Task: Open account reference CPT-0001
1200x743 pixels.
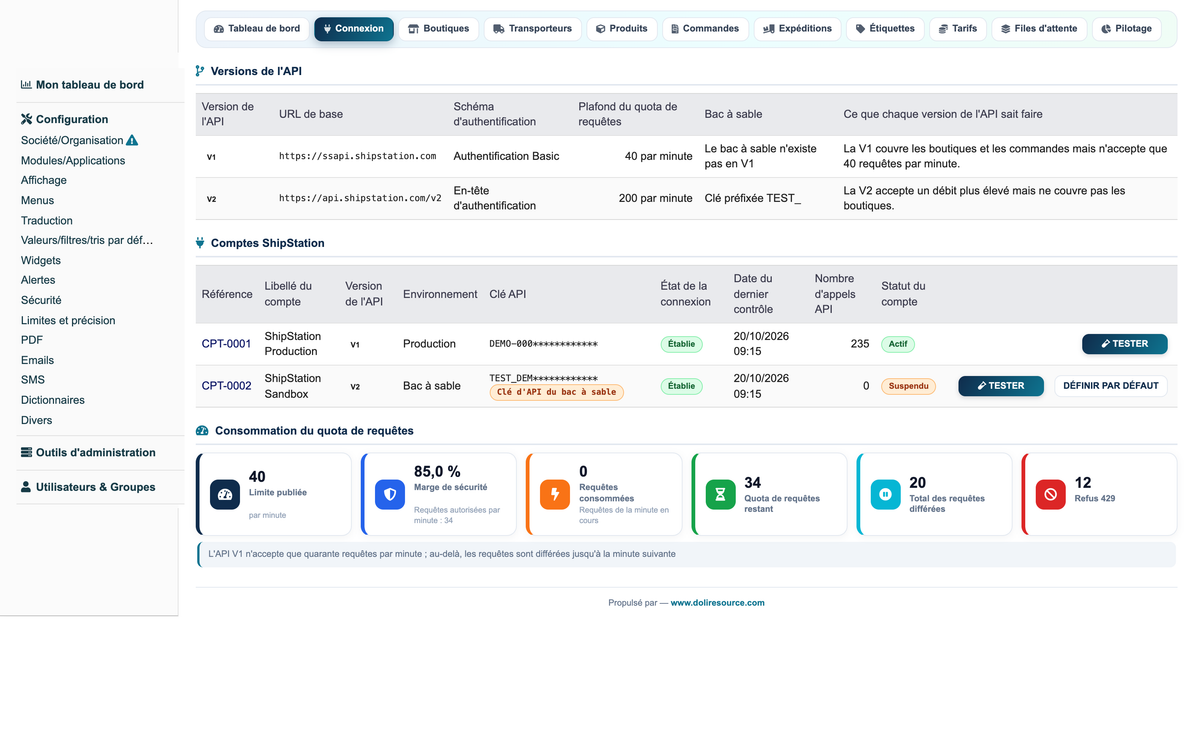Action: pos(227,344)
